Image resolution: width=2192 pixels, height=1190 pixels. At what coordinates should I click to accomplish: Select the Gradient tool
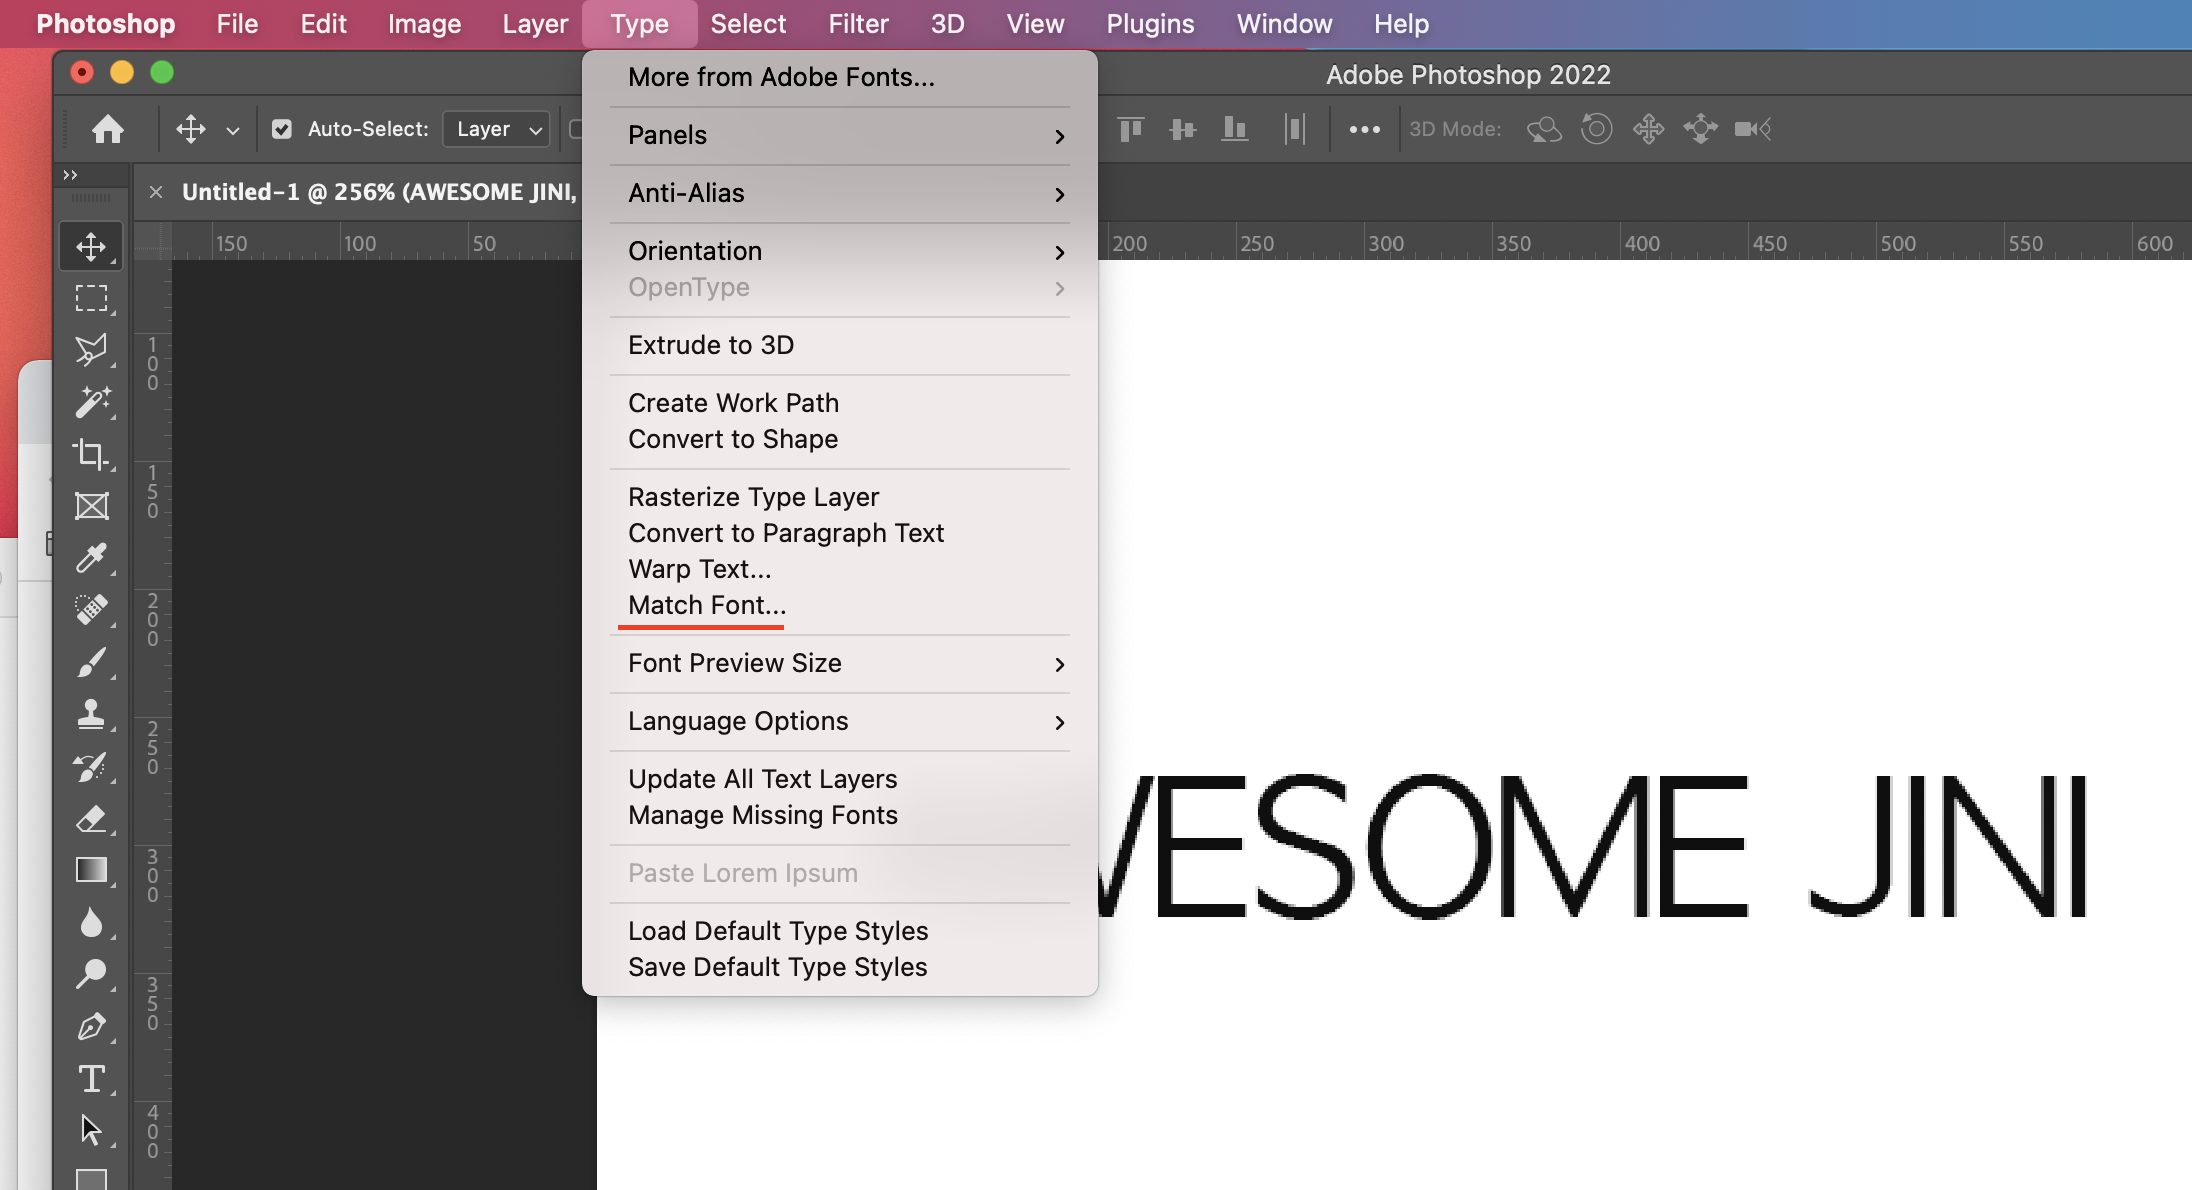(91, 870)
